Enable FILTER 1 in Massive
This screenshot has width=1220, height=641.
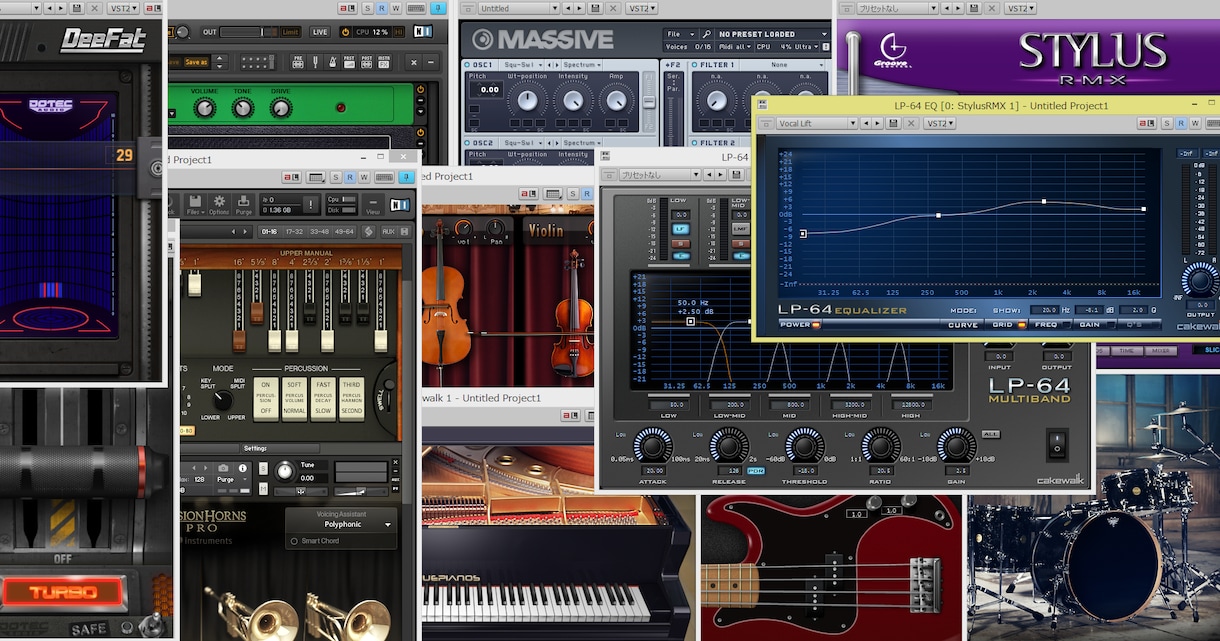(x=694, y=65)
